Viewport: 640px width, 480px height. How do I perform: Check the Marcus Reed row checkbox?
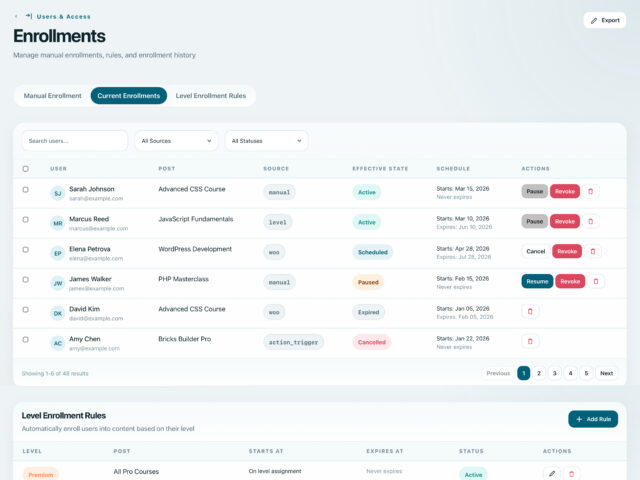coord(26,220)
